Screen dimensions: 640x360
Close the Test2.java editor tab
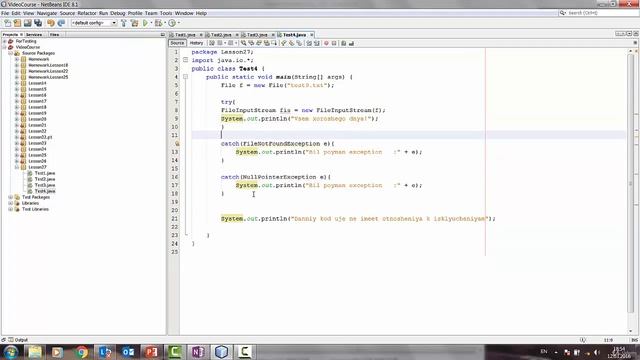coord(237,35)
